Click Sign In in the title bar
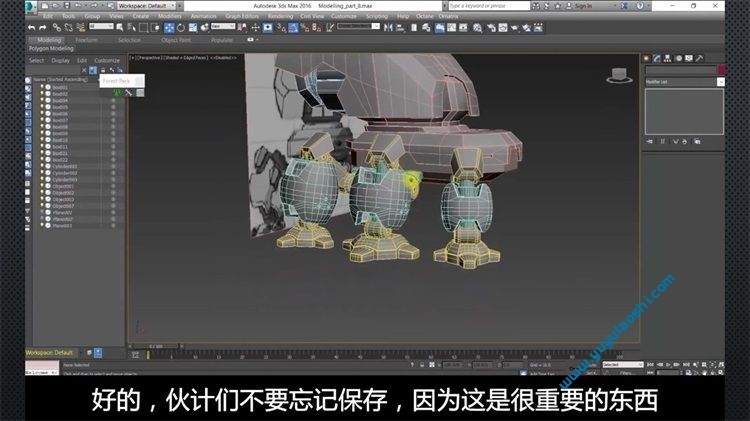The width and height of the screenshot is (750, 421). tap(583, 6)
